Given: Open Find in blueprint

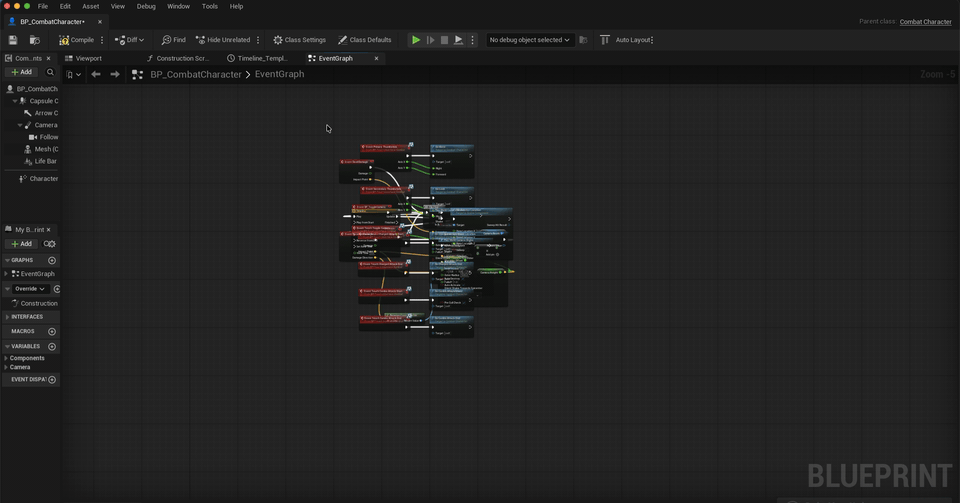Looking at the screenshot, I should coord(173,40).
